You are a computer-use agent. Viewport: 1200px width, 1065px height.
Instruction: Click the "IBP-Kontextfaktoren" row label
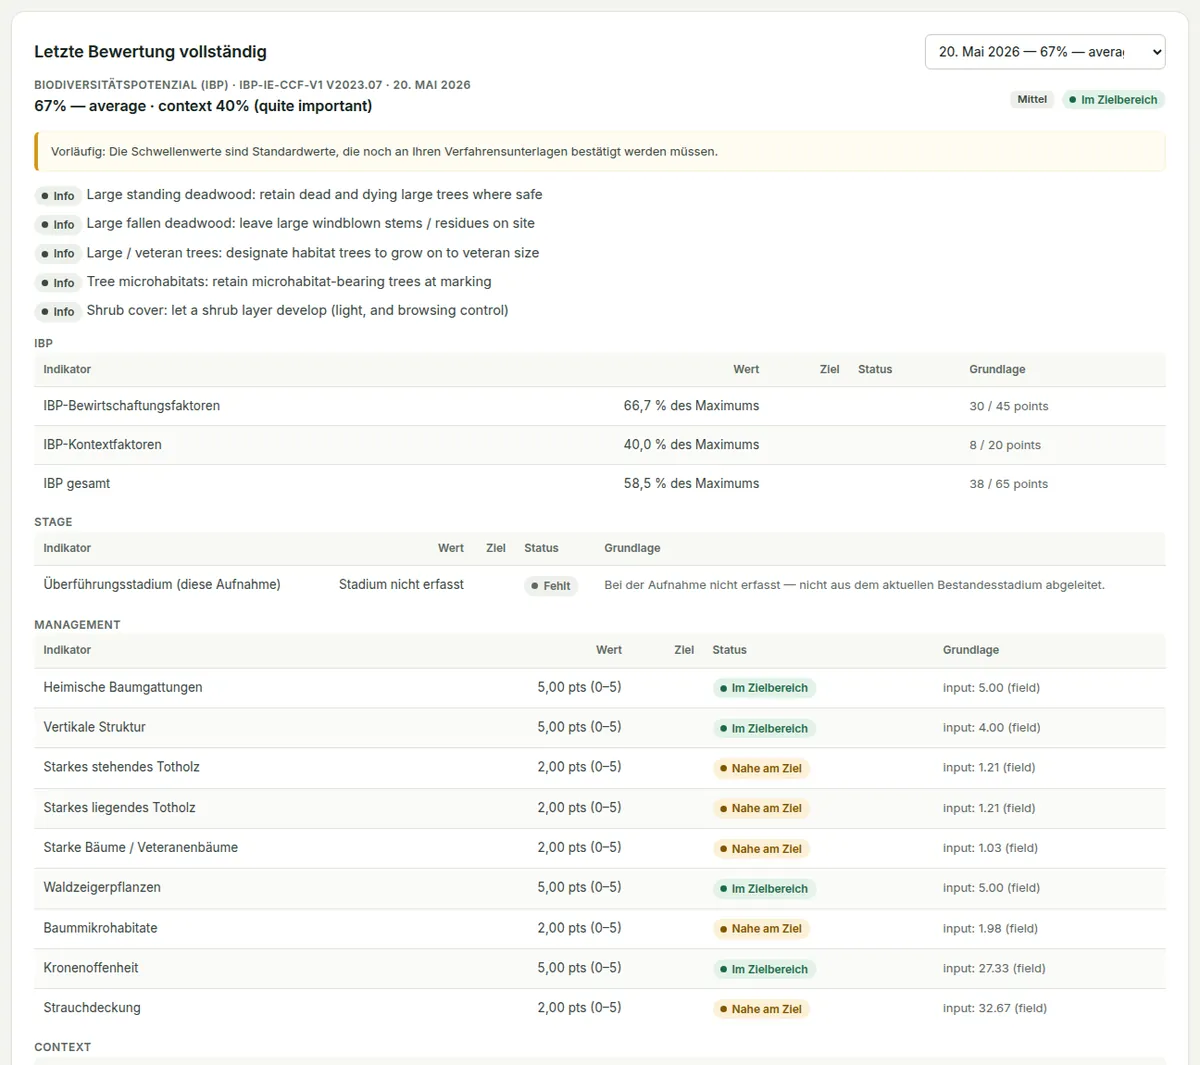pos(102,445)
